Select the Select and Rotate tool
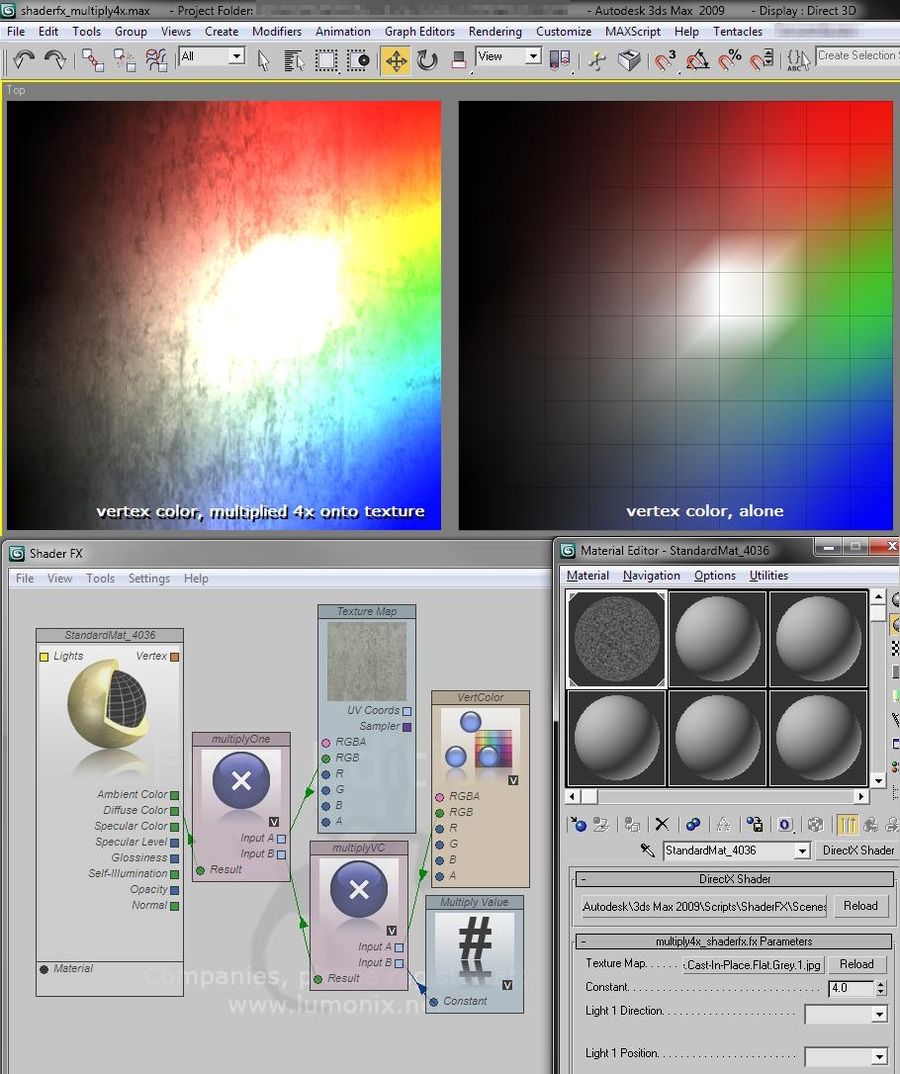Image resolution: width=900 pixels, height=1074 pixels. point(427,62)
